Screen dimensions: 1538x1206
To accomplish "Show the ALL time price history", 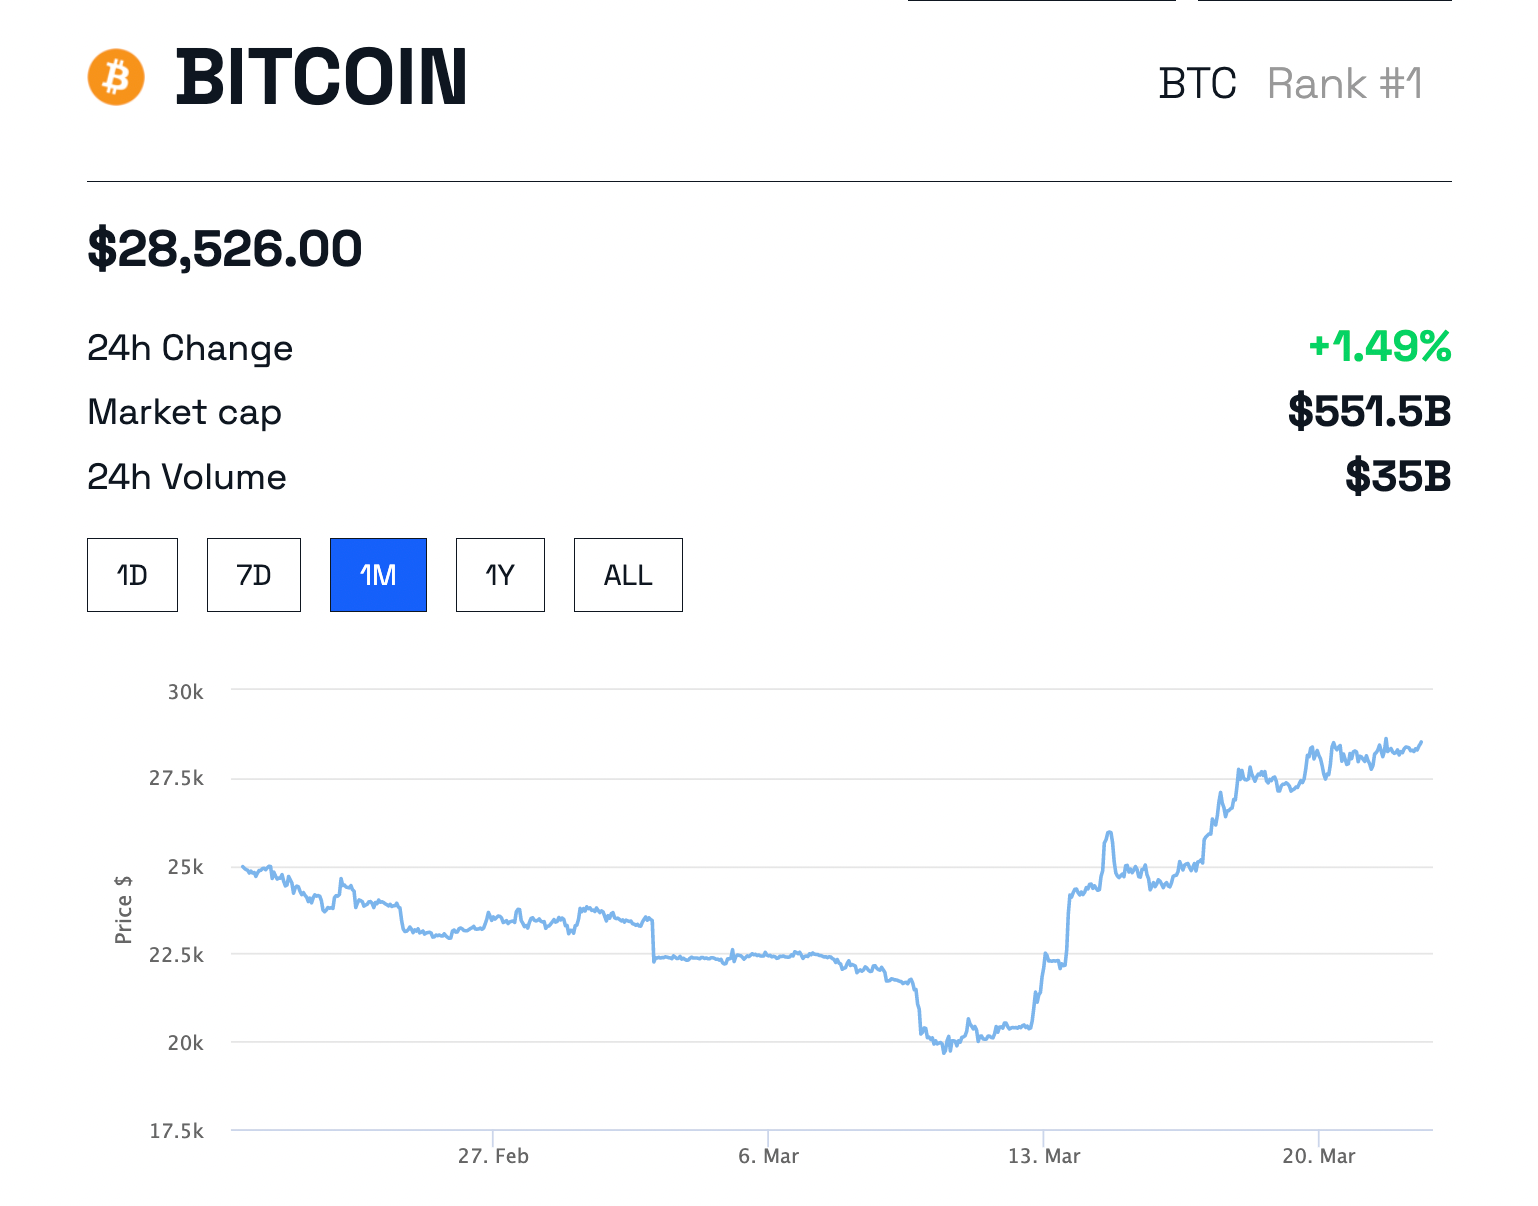I will coord(628,575).
